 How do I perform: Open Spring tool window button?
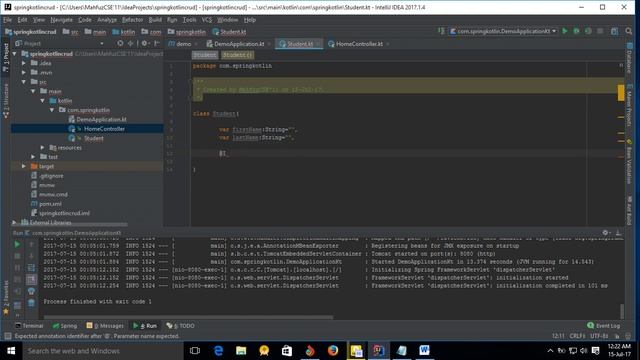coord(65,326)
